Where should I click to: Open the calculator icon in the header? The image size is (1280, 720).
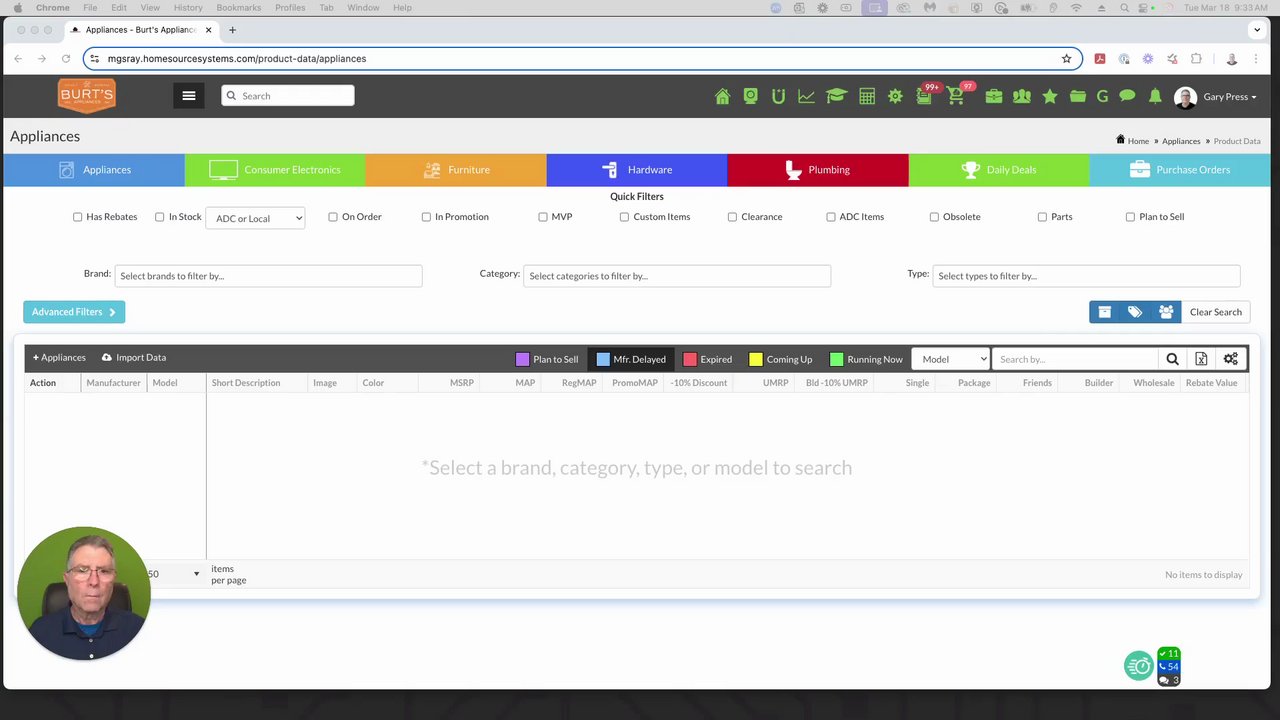pos(867,96)
